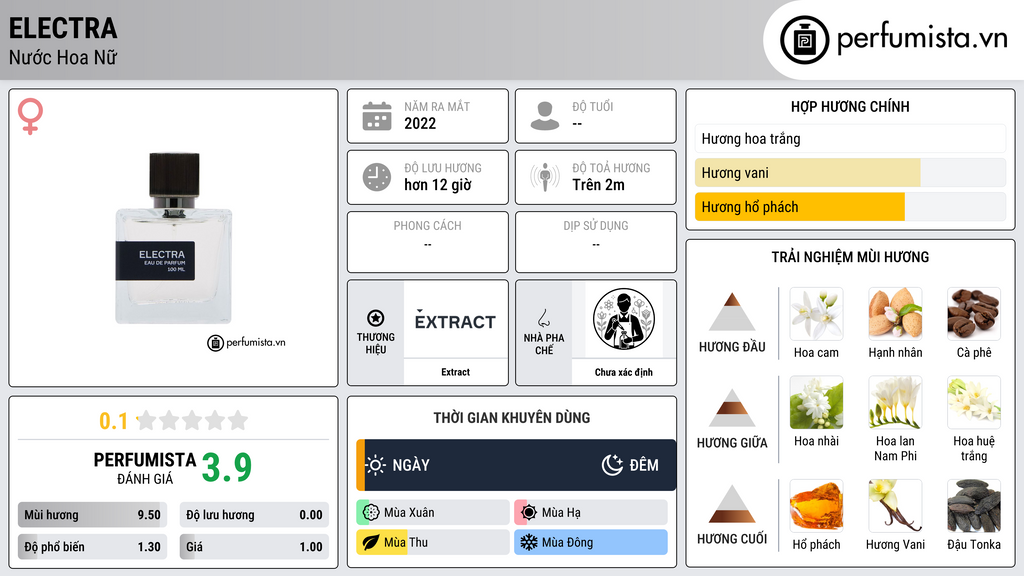This screenshot has width=1024, height=576.
Task: Open the perfumista.vn site name
Action: tap(922, 38)
